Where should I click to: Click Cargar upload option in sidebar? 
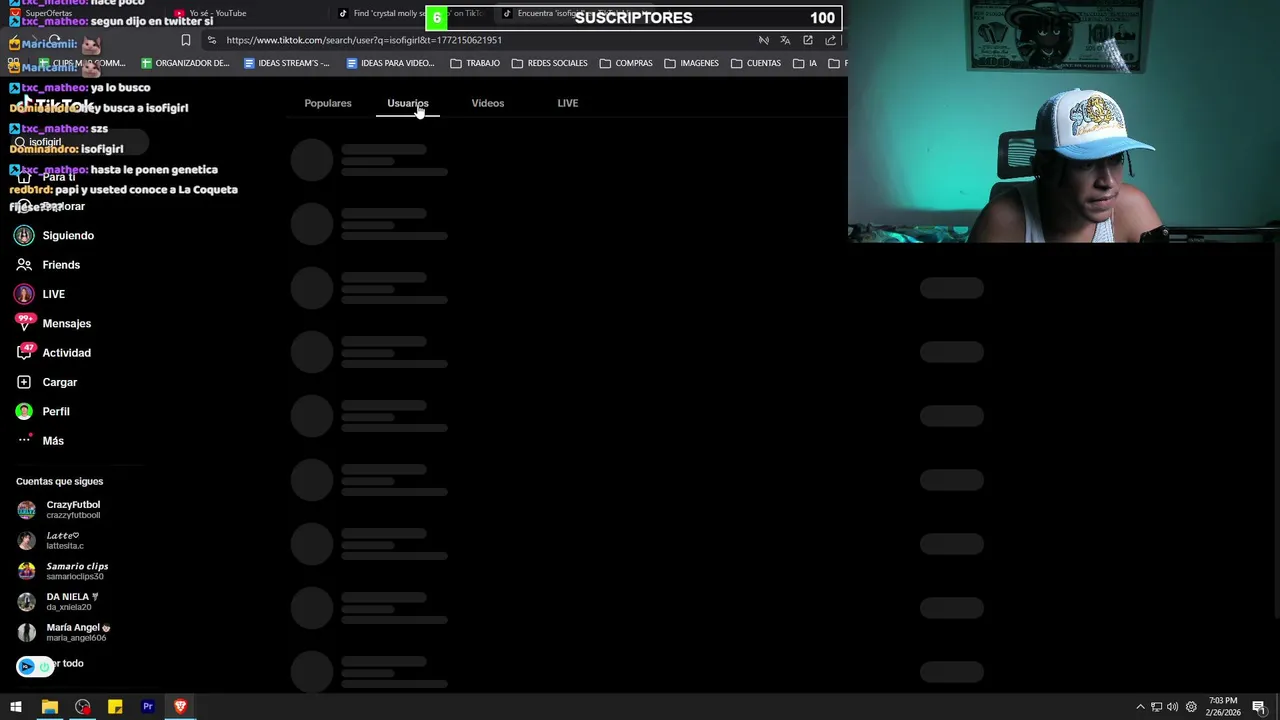(46, 382)
